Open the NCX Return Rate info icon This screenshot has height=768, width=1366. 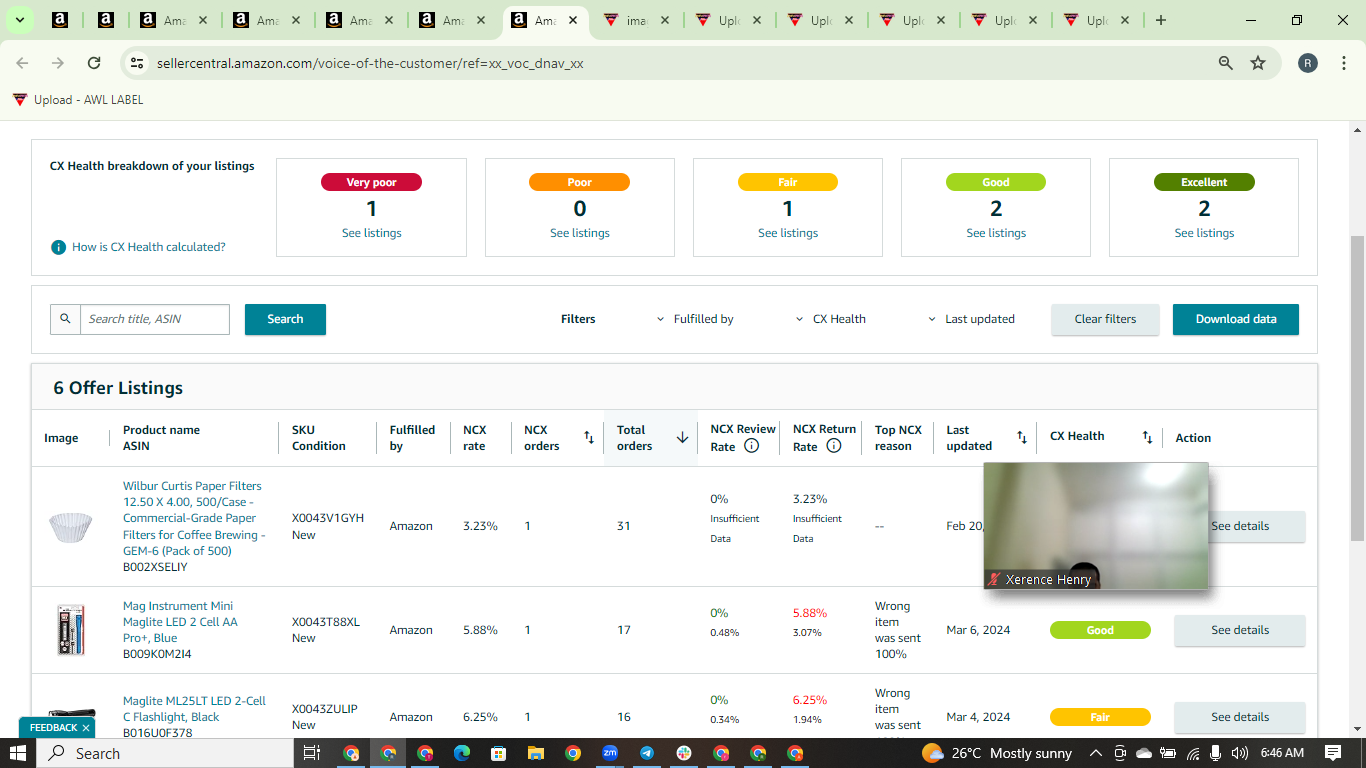coord(834,446)
